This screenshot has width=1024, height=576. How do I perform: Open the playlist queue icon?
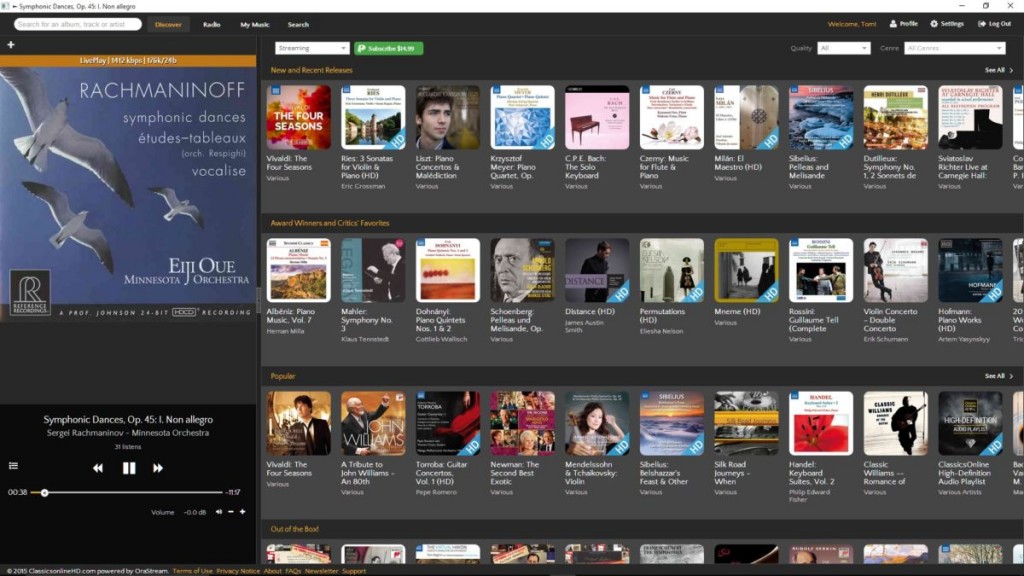(x=13, y=466)
